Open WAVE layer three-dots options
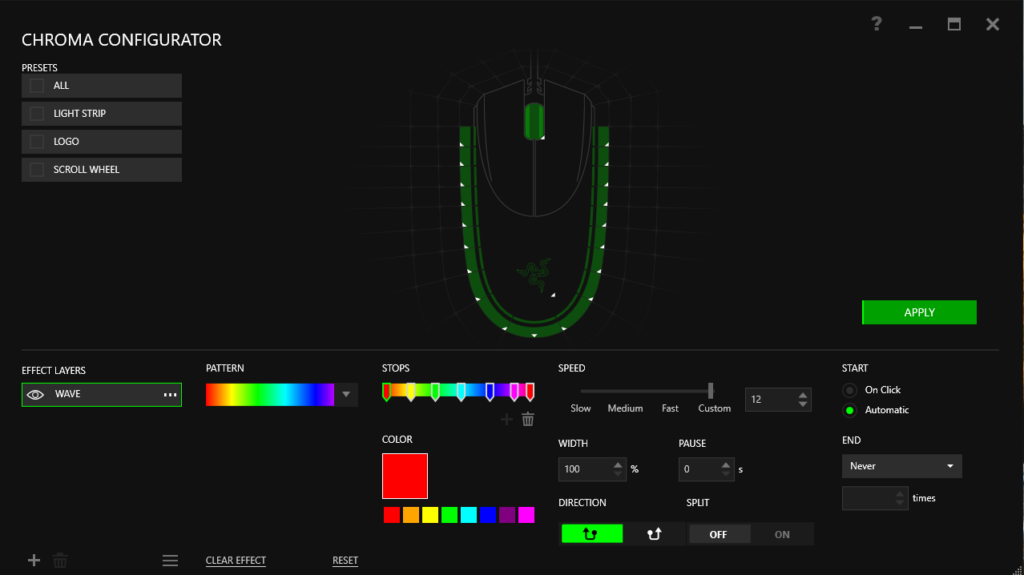The image size is (1024, 575). coord(170,395)
